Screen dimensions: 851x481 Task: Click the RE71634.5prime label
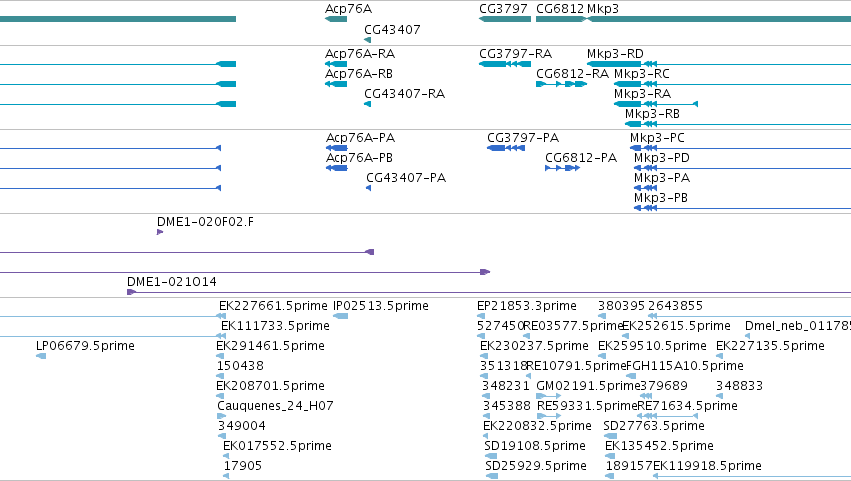pos(687,406)
